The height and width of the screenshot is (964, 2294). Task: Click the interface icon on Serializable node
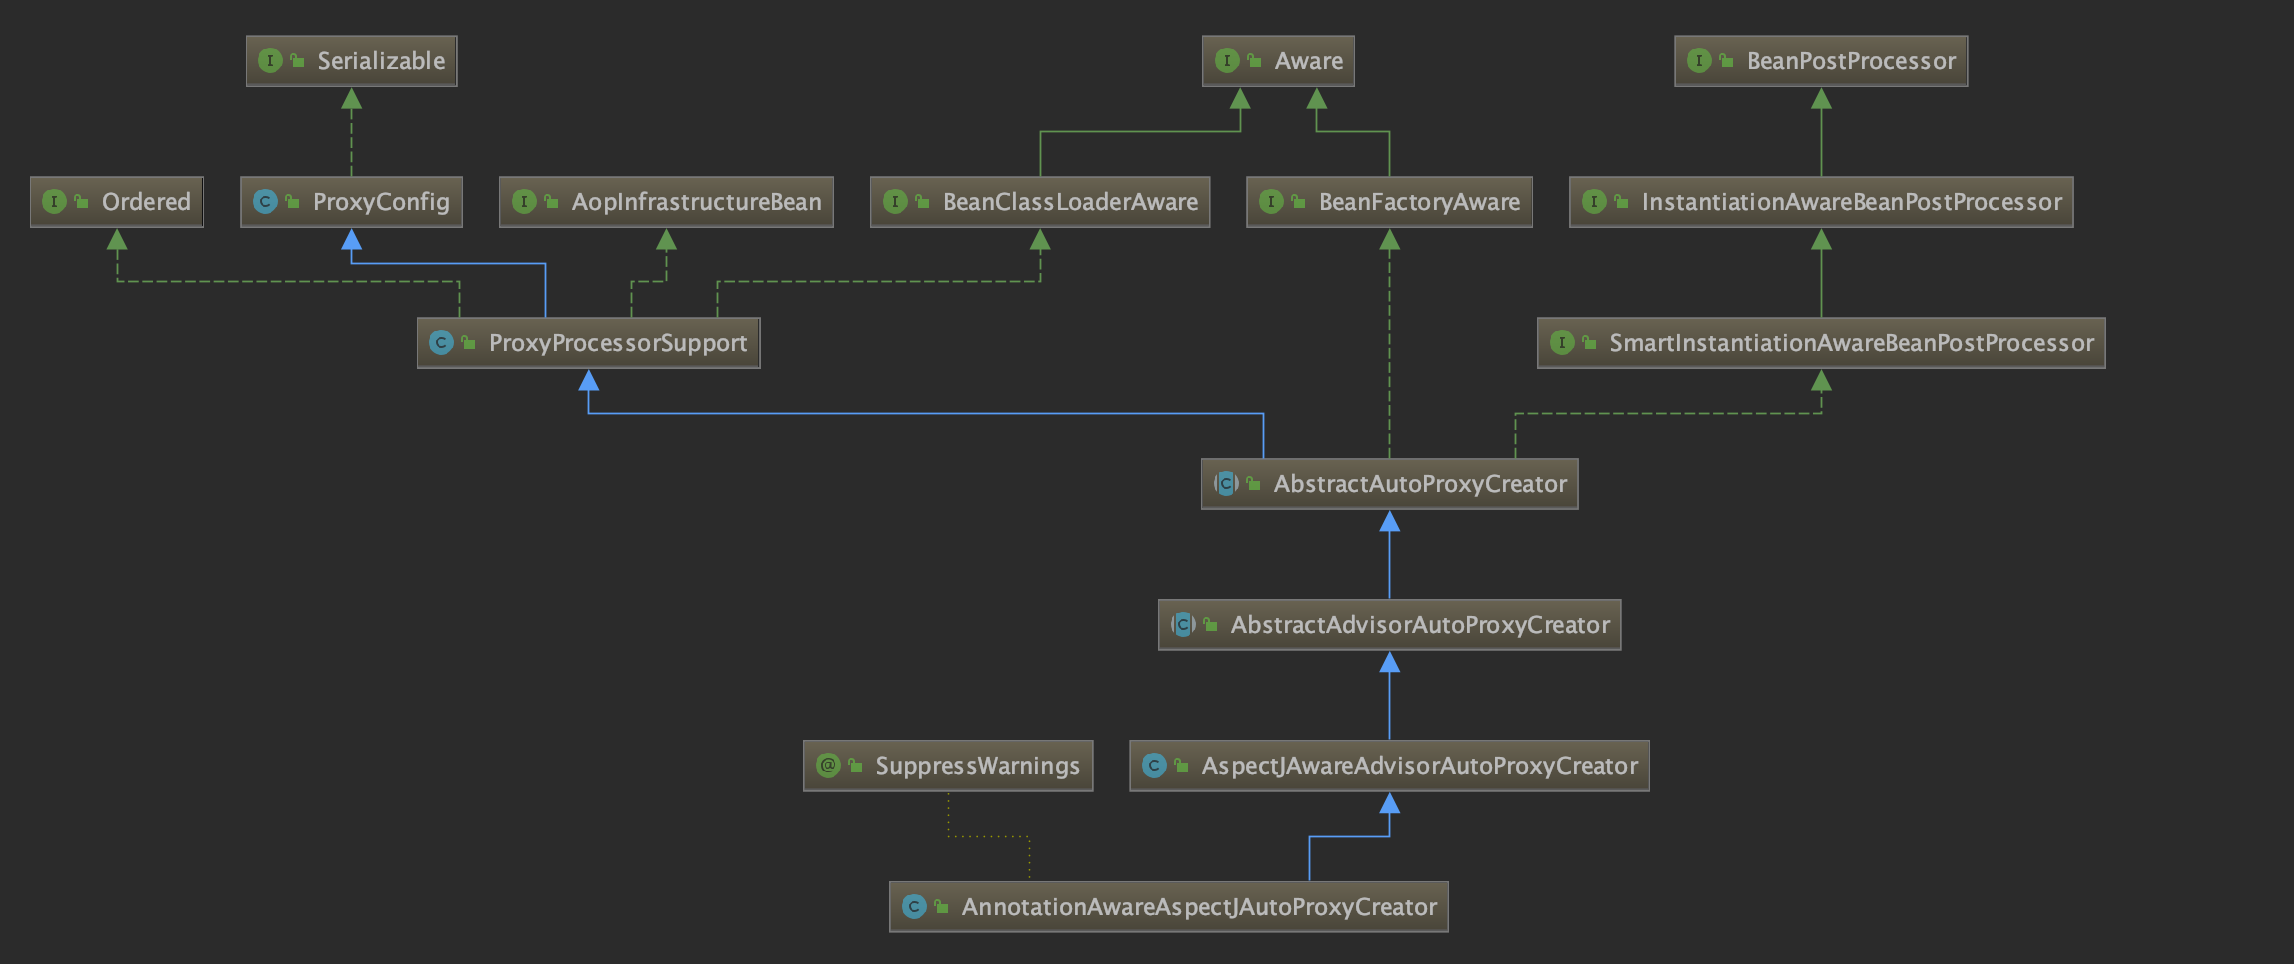270,61
